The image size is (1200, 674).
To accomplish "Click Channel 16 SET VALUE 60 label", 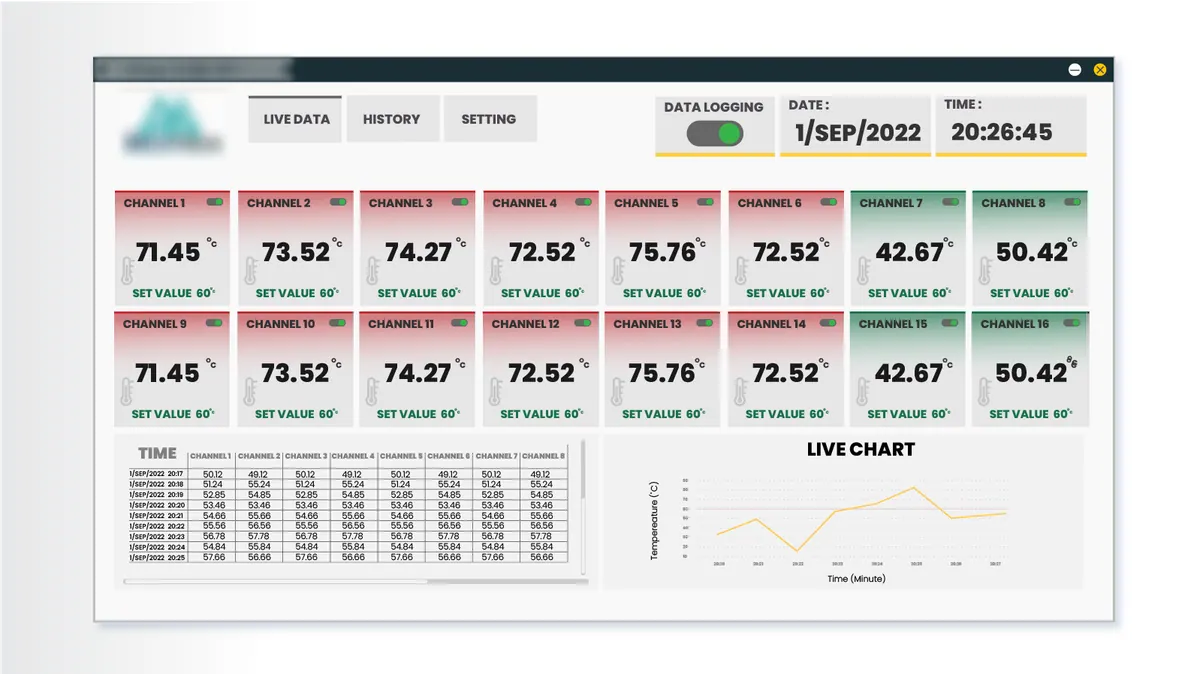I will coord(1031,414).
